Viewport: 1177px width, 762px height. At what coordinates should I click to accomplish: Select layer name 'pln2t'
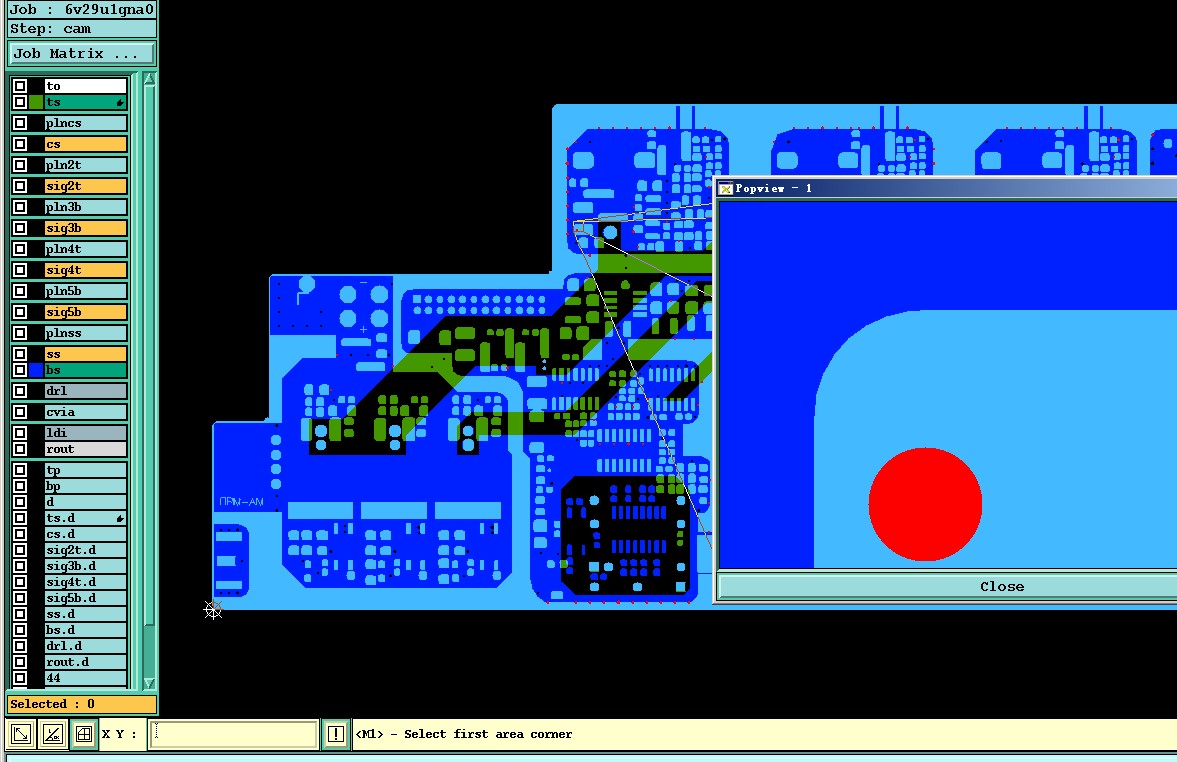[x=86, y=165]
